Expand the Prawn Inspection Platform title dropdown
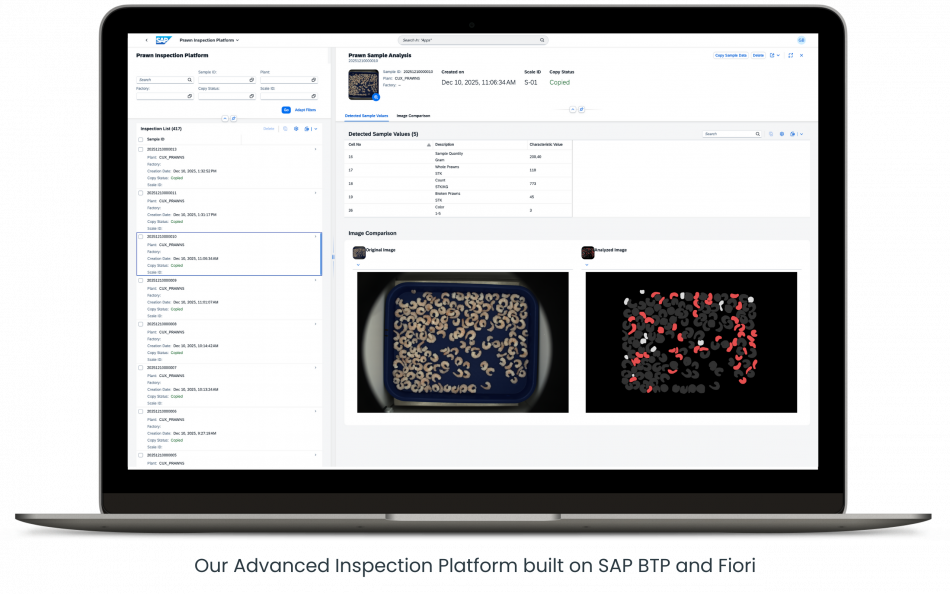 [237, 40]
